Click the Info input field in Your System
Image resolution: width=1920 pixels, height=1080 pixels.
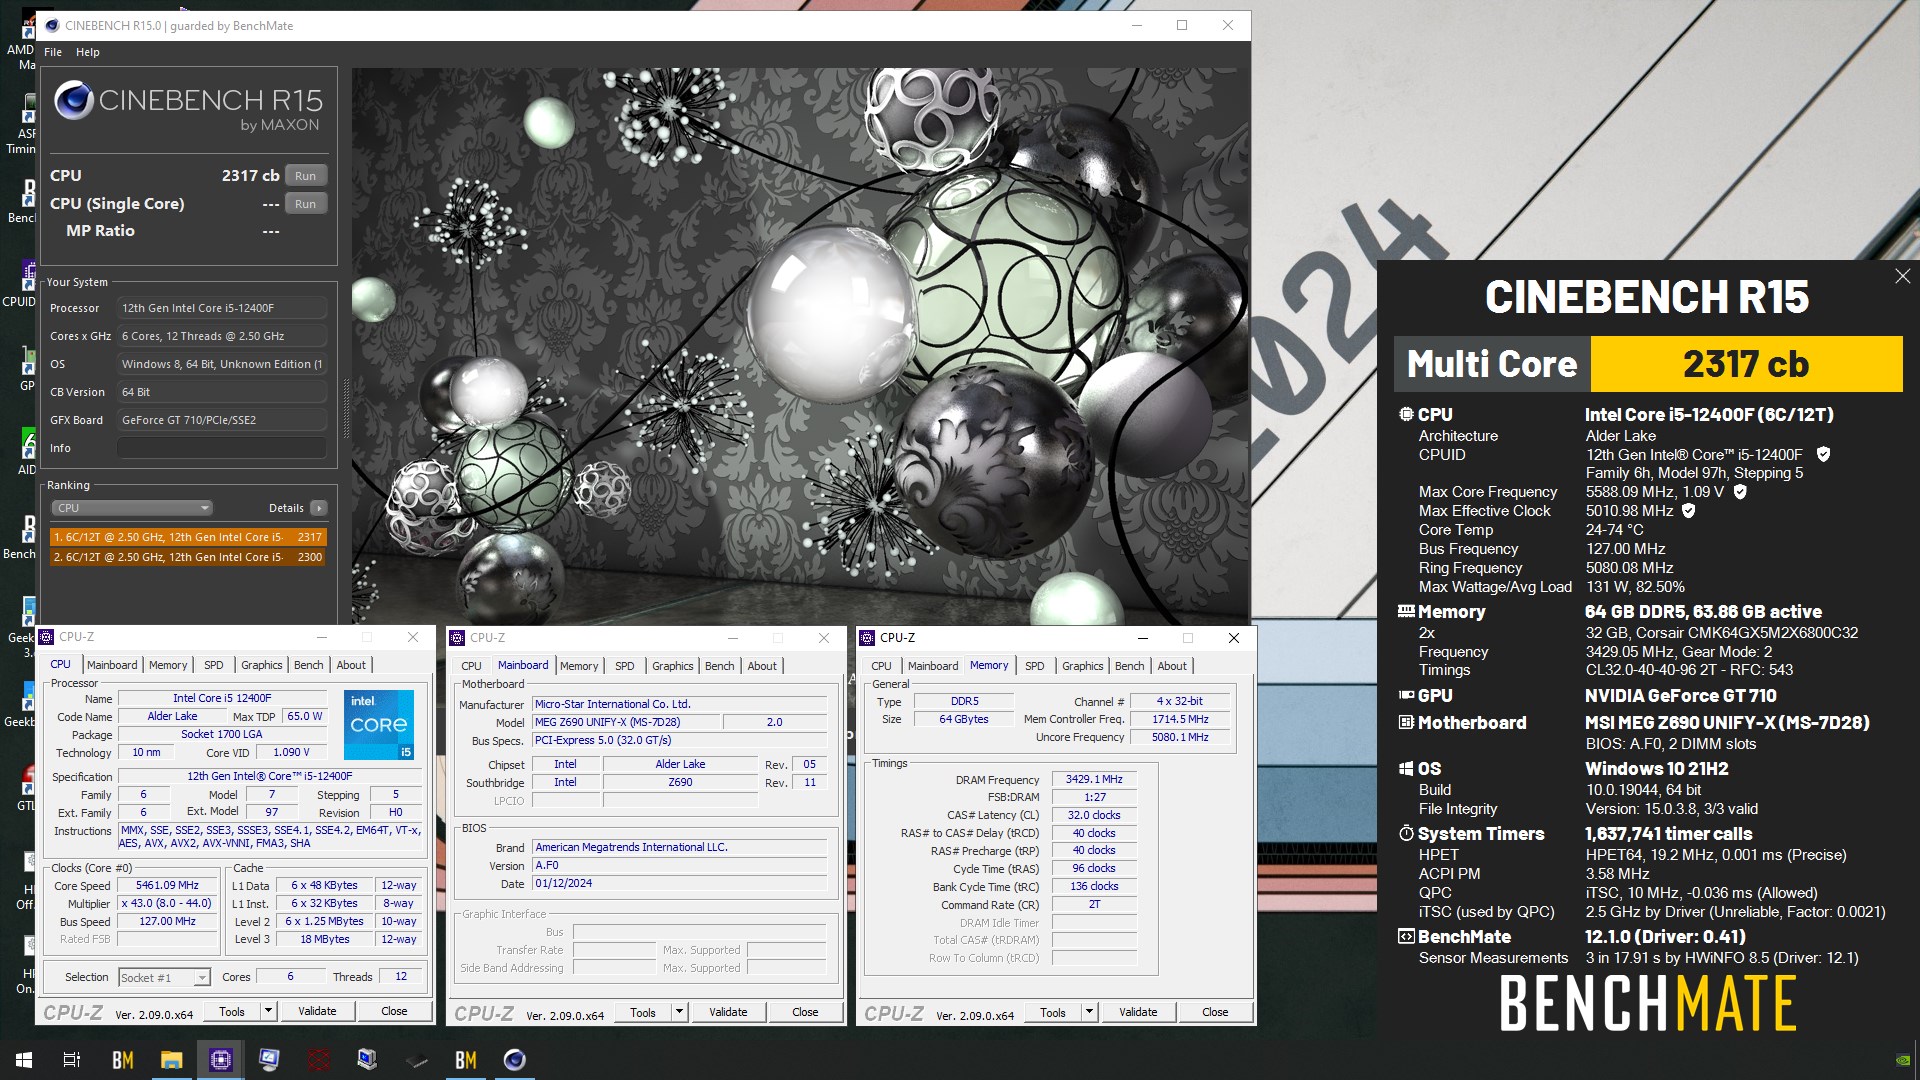pos(222,448)
